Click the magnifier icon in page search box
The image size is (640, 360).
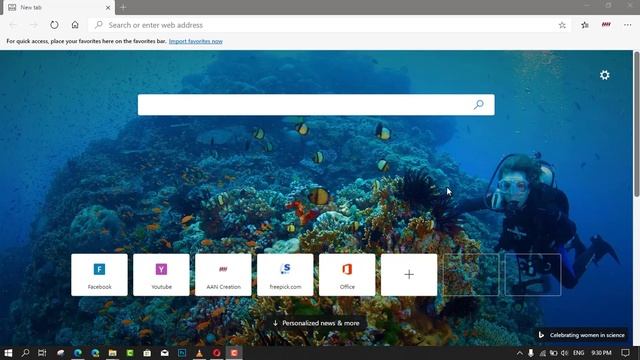(478, 105)
